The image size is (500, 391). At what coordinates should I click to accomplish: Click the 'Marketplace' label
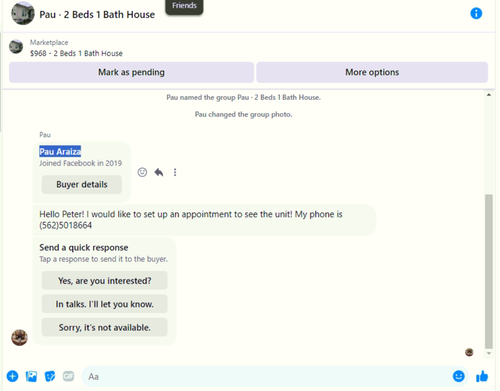pyautogui.click(x=49, y=42)
